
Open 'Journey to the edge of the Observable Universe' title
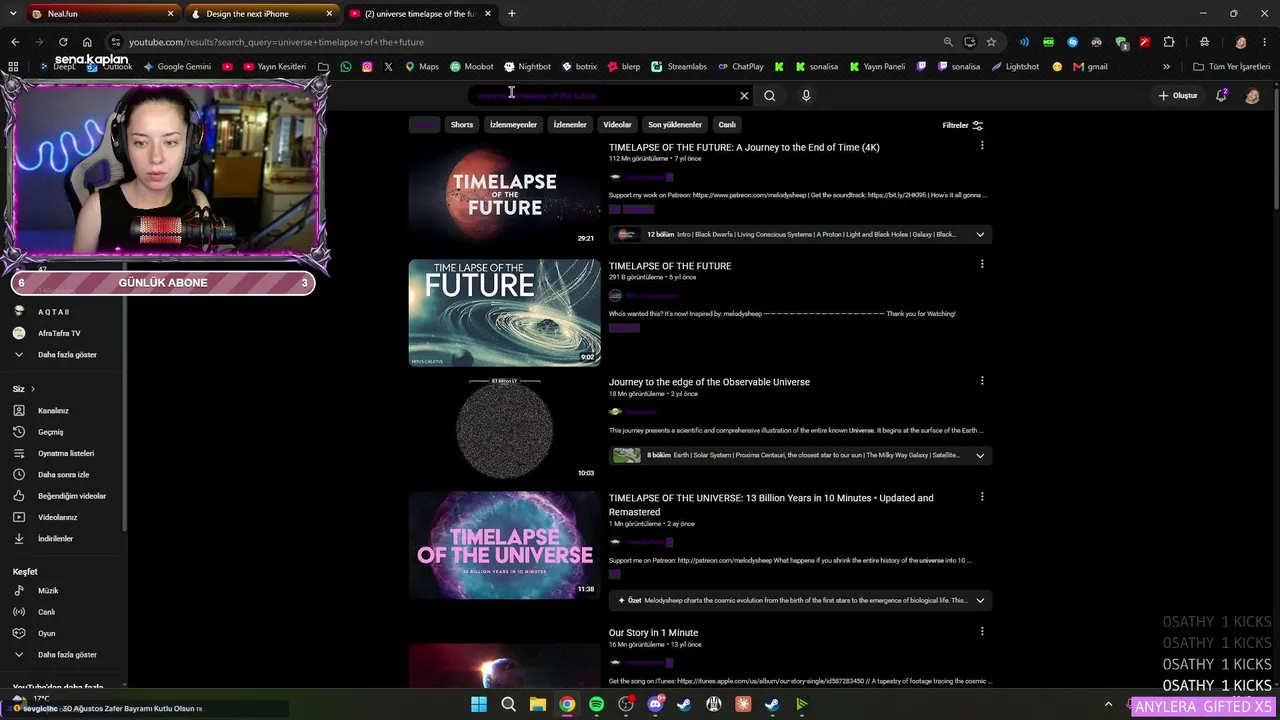pyautogui.click(x=709, y=382)
